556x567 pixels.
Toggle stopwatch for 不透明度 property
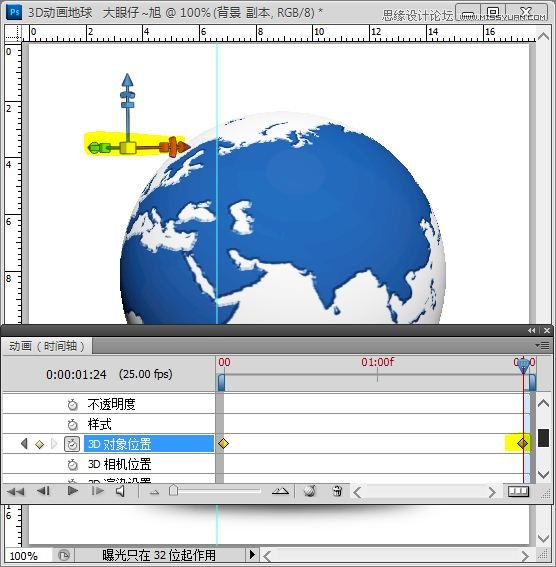tap(73, 404)
